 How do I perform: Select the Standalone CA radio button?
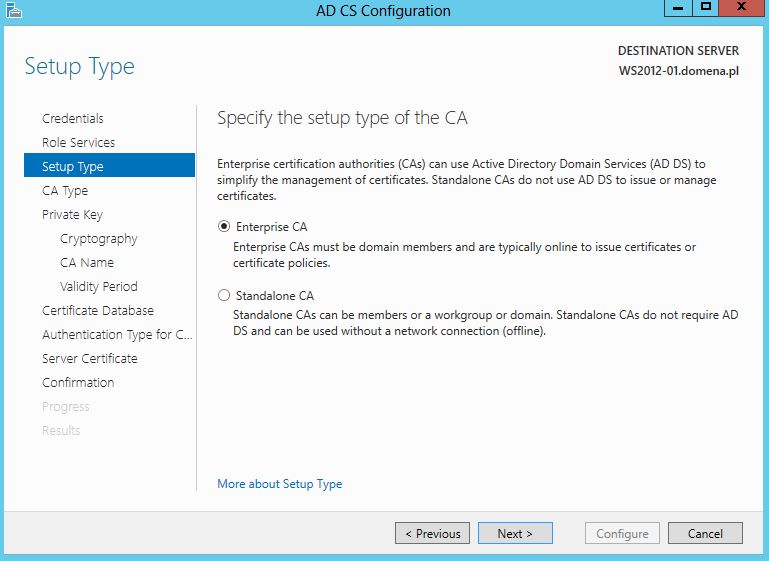pyautogui.click(x=224, y=295)
